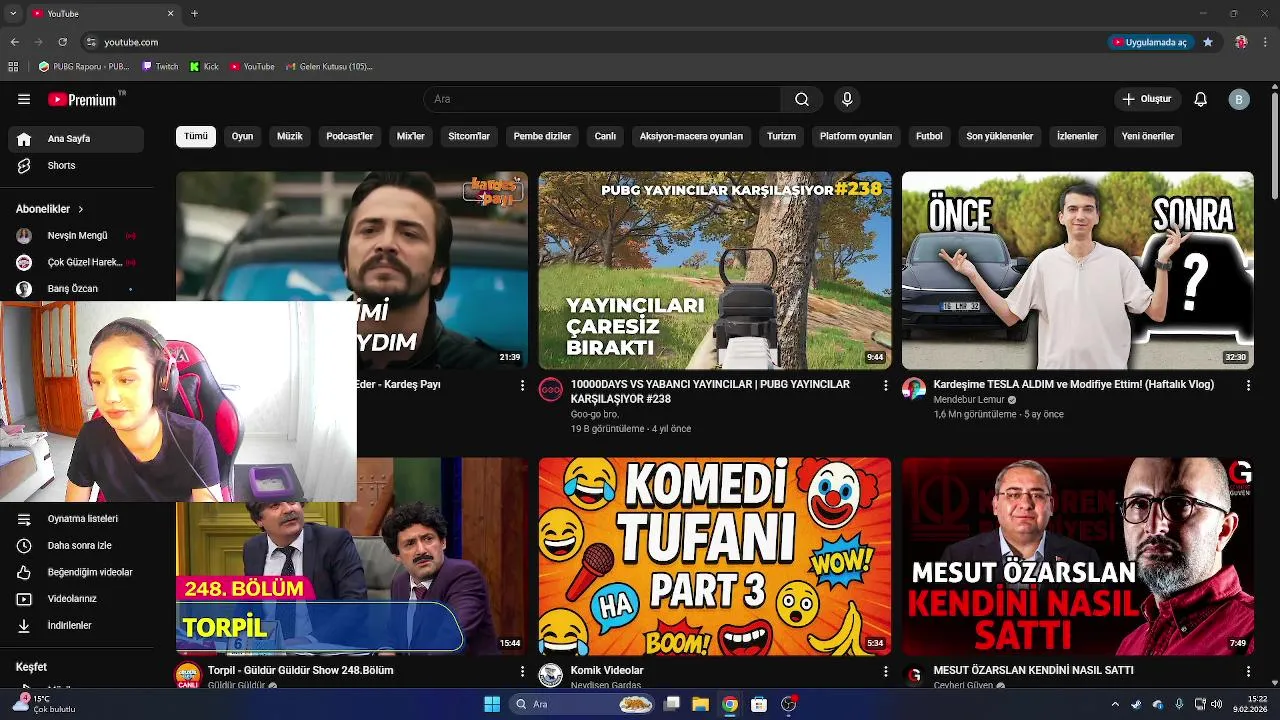The width and height of the screenshot is (1280, 720).
Task: Open Oynatma listeleri in sidebar
Action: tap(76, 519)
